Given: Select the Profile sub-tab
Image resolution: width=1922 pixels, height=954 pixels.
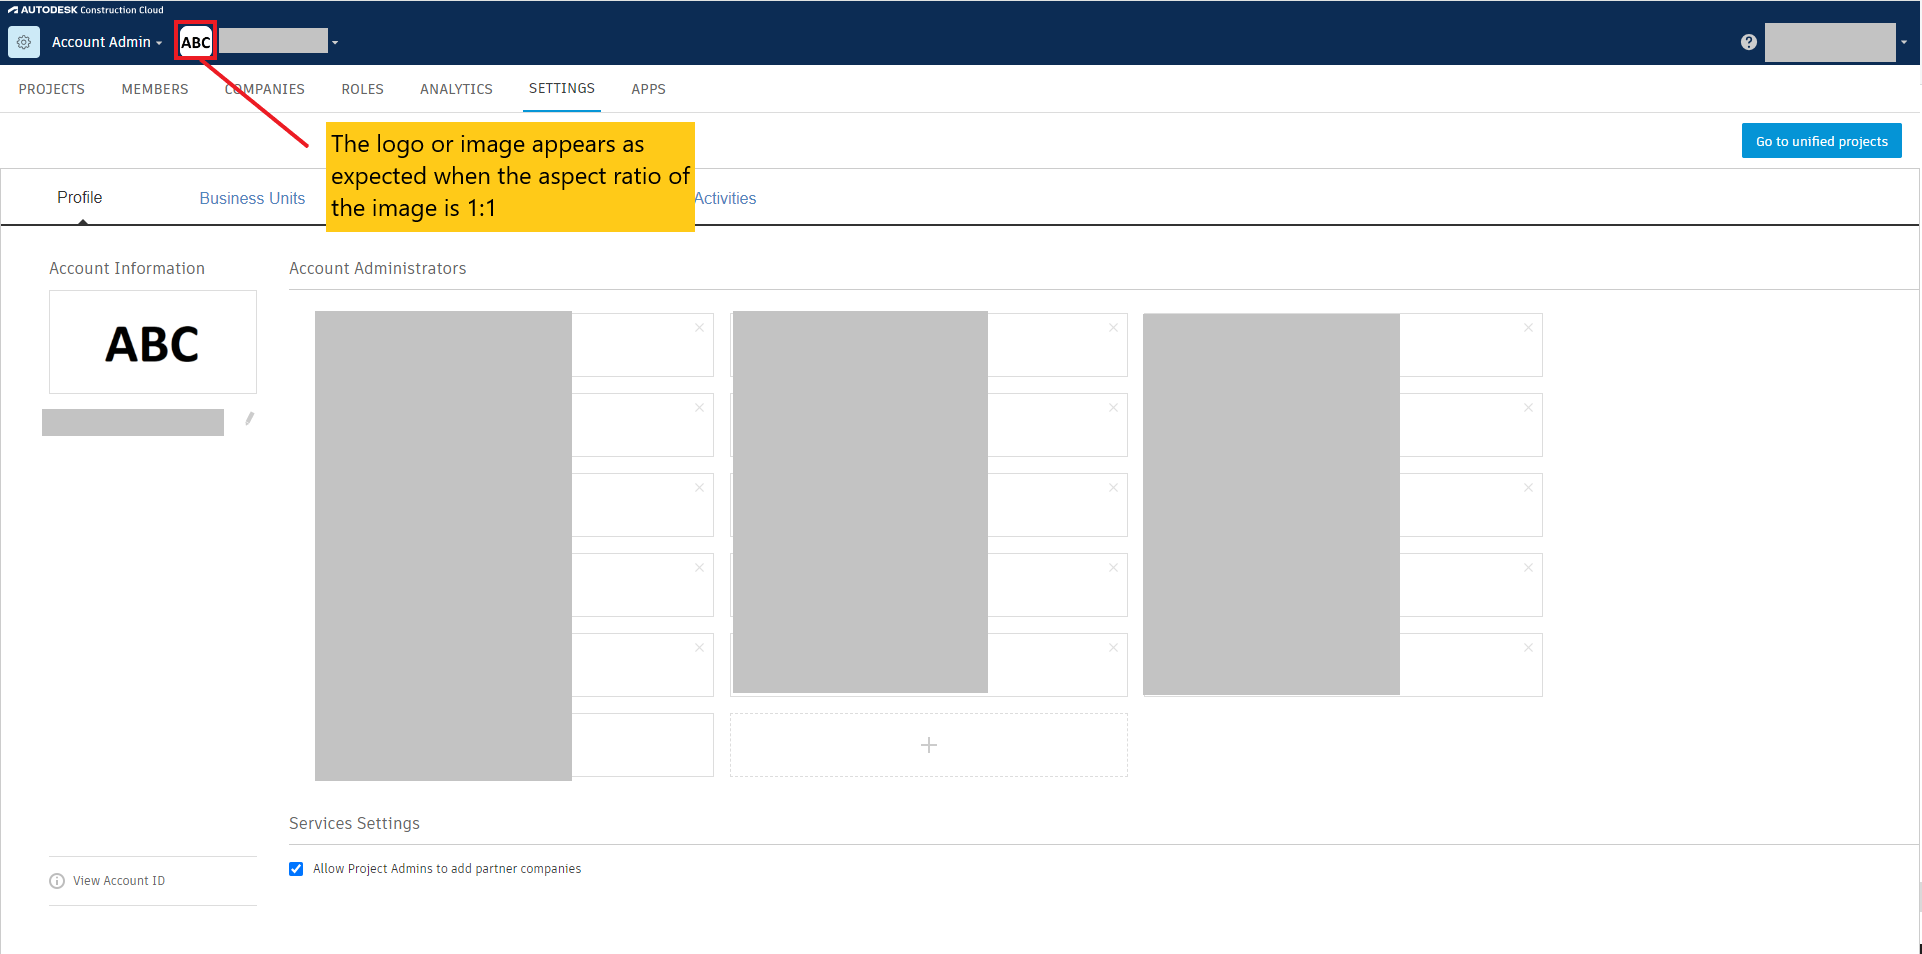Looking at the screenshot, I should tap(80, 197).
